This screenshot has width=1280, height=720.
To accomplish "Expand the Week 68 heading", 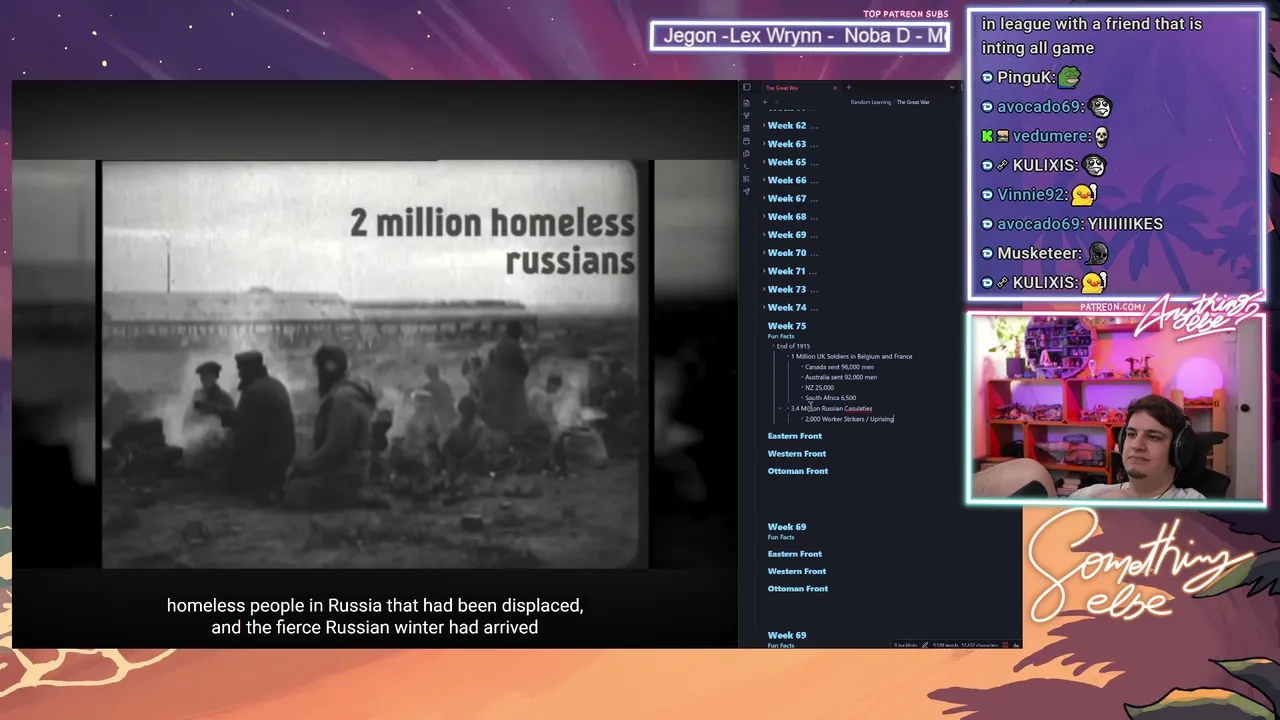I will pyautogui.click(x=764, y=216).
